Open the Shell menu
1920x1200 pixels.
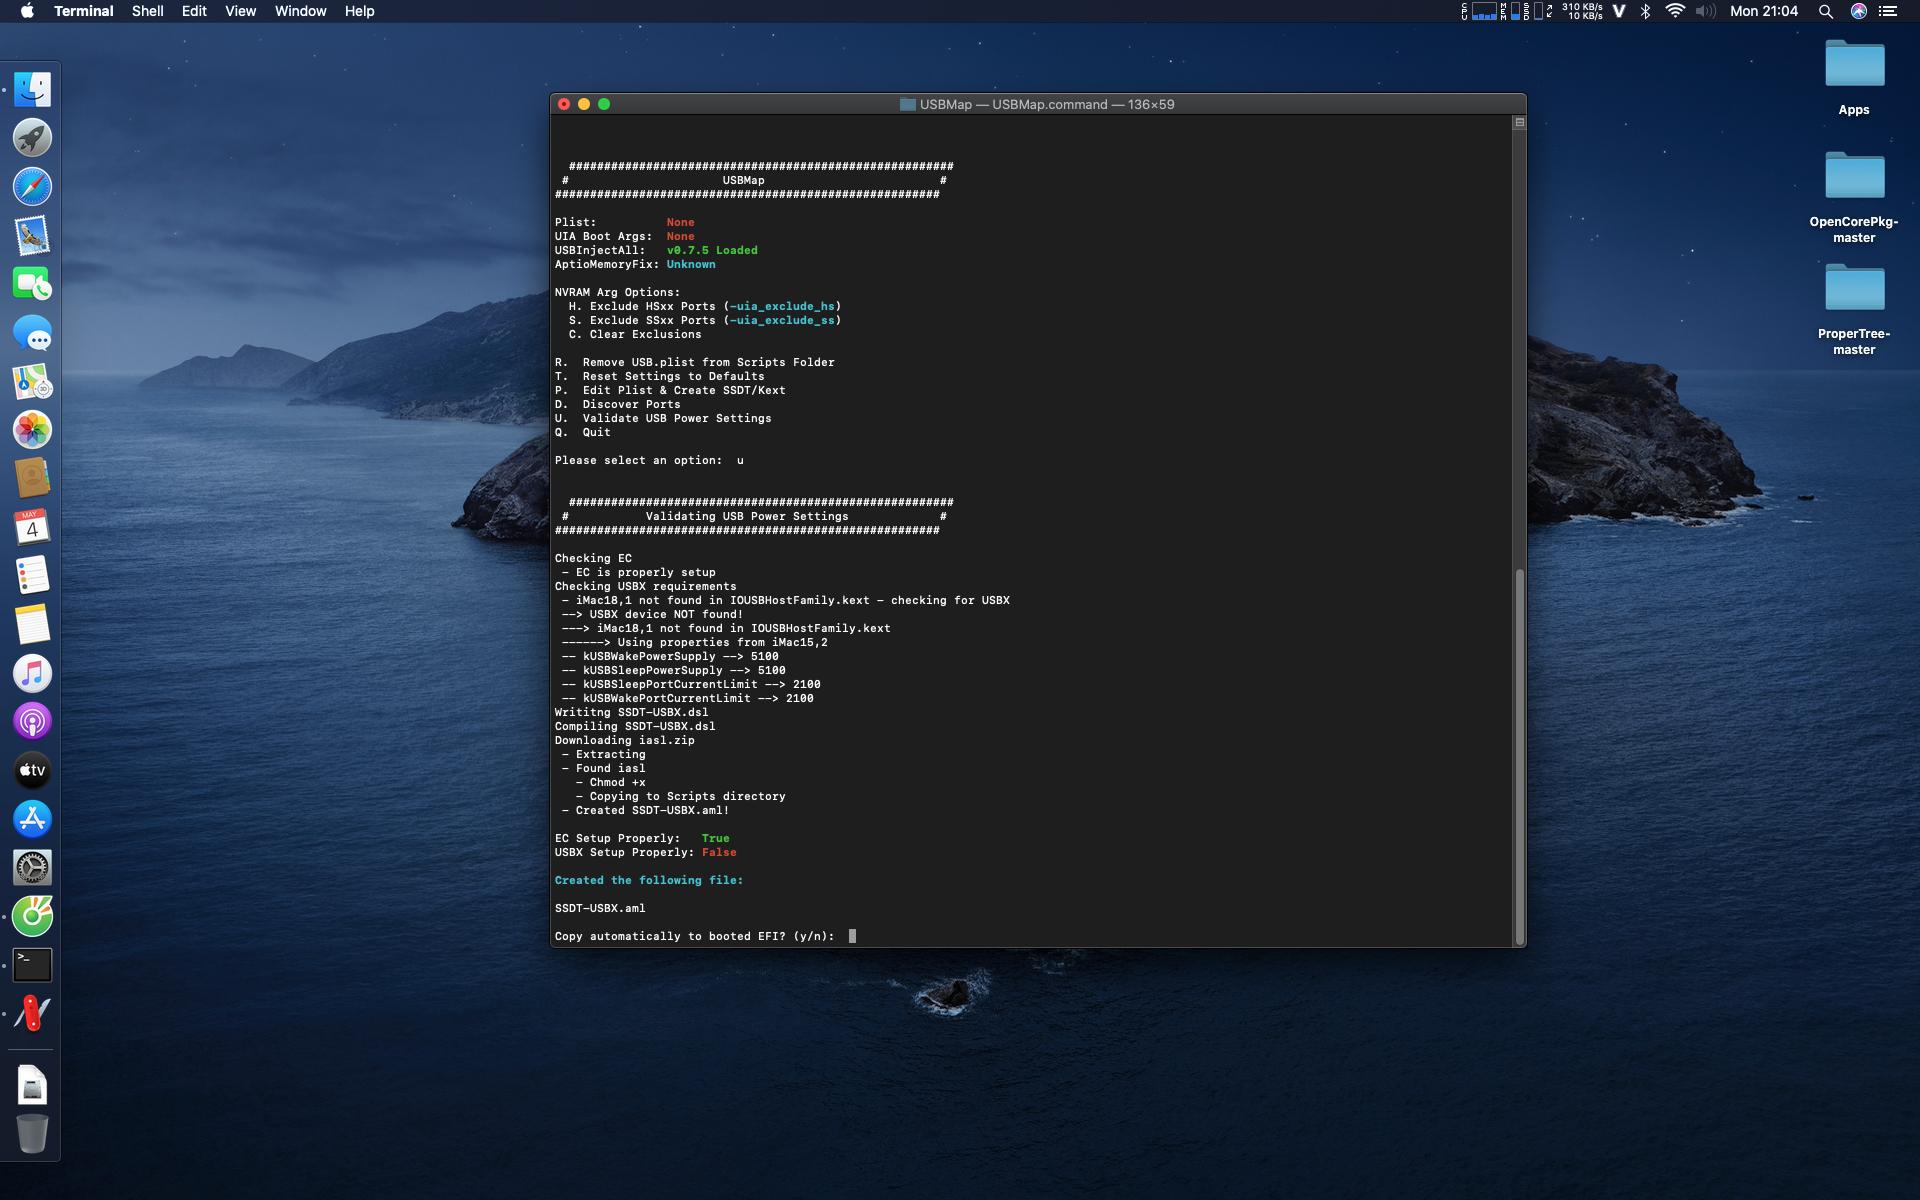[148, 11]
